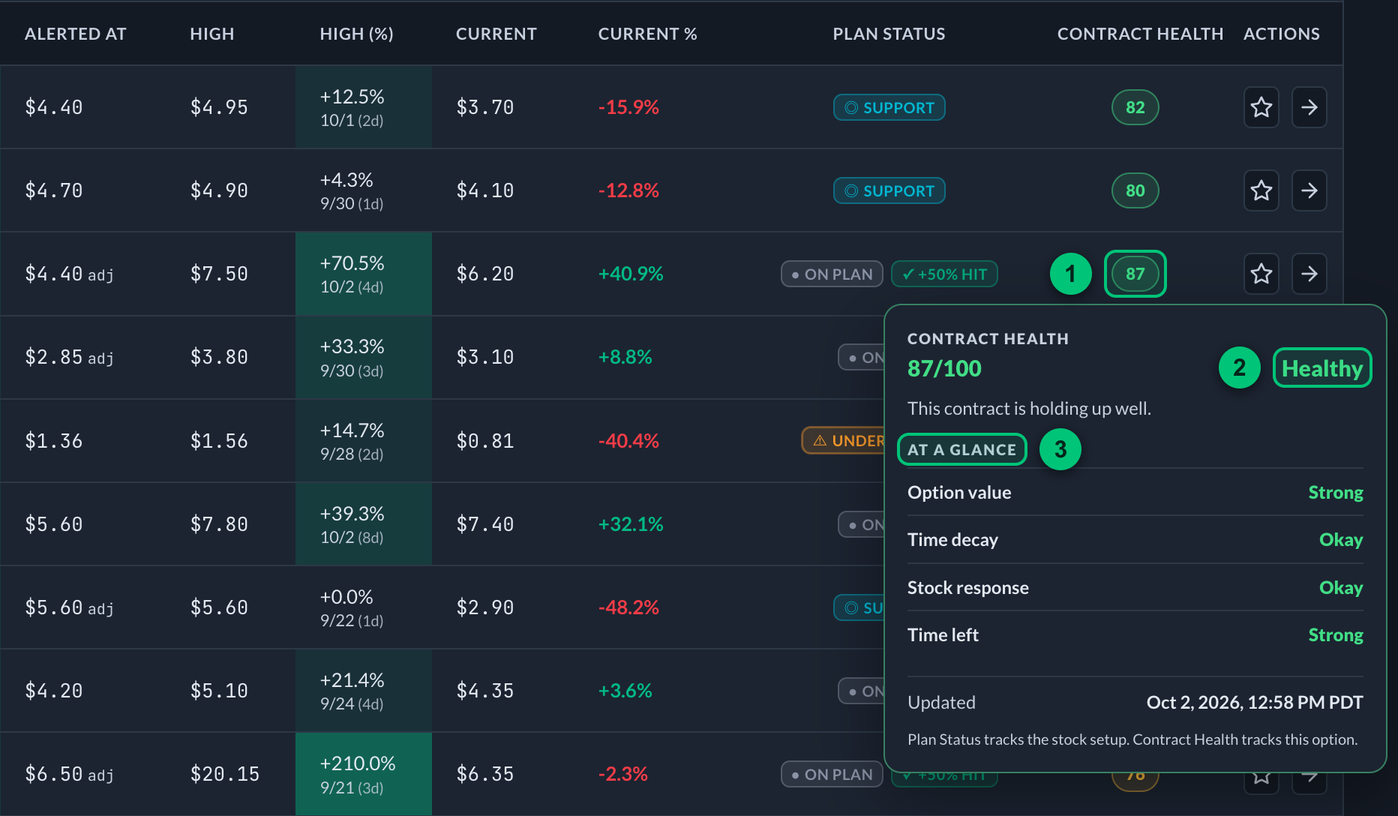The width and height of the screenshot is (1398, 816).
Task: Click the +50% HIT badge in the $6.20 row
Action: 944,274
